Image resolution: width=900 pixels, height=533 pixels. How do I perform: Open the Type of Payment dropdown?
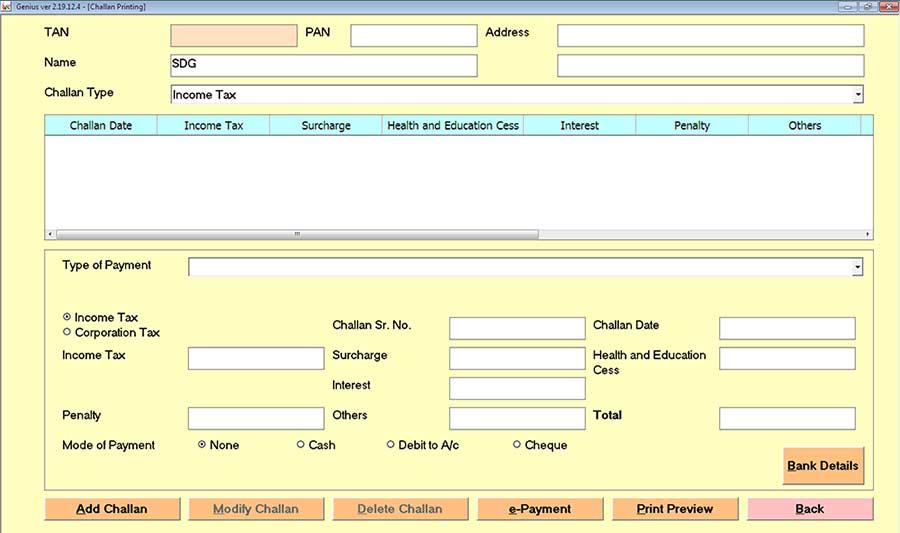(x=857, y=267)
